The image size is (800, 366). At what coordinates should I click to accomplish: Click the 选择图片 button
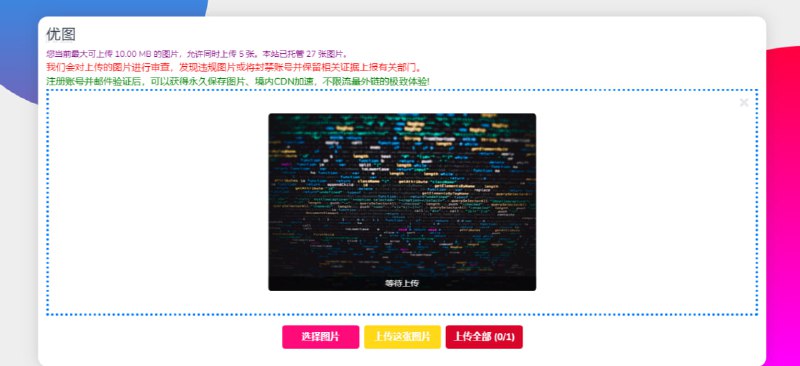320,337
